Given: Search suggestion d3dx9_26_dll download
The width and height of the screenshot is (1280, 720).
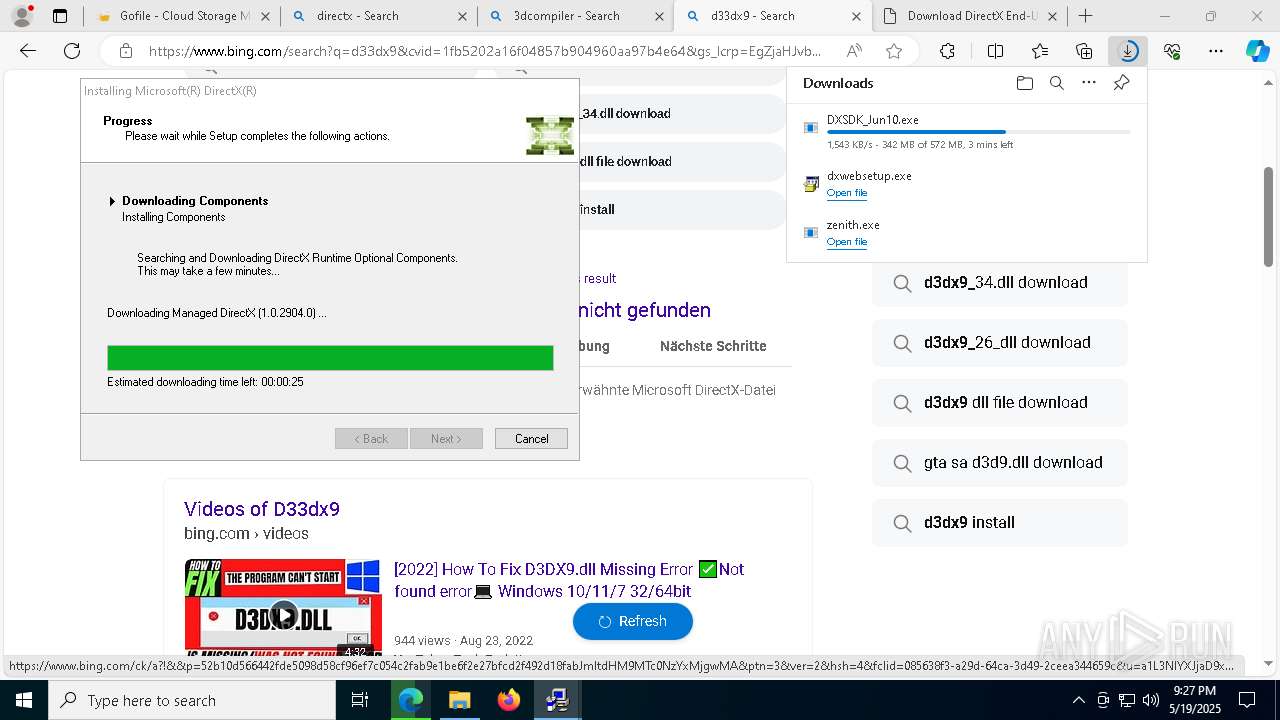Looking at the screenshot, I should [1000, 342].
